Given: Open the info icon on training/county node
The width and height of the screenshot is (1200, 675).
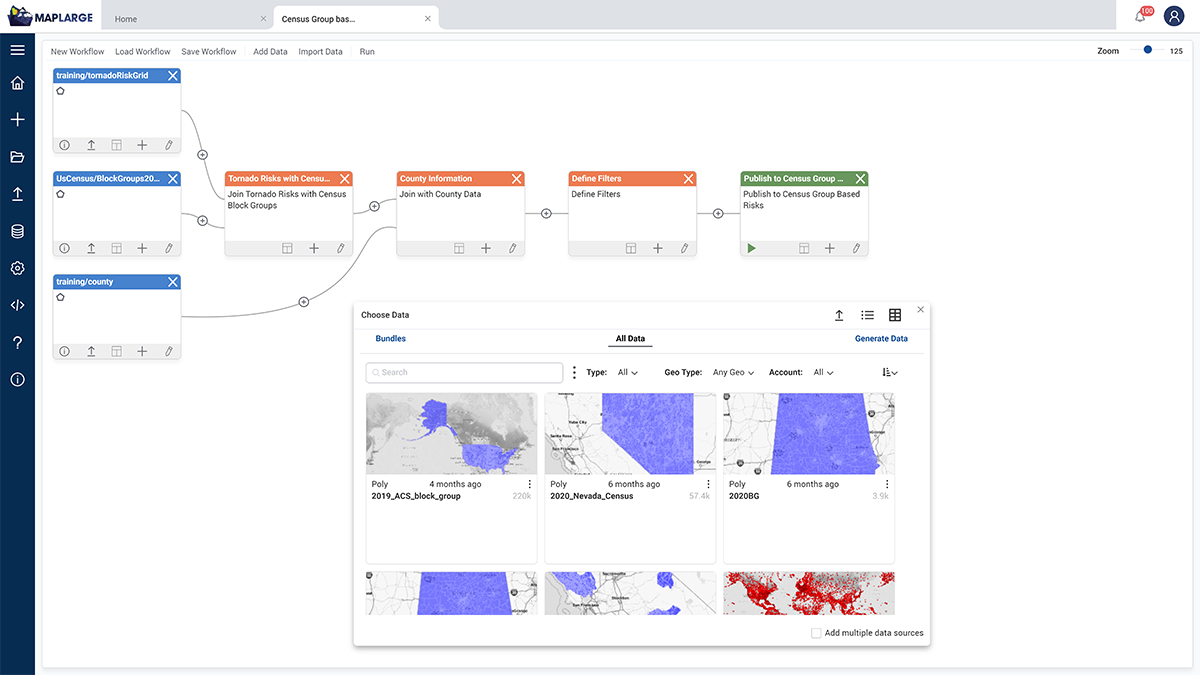Looking at the screenshot, I should [64, 351].
